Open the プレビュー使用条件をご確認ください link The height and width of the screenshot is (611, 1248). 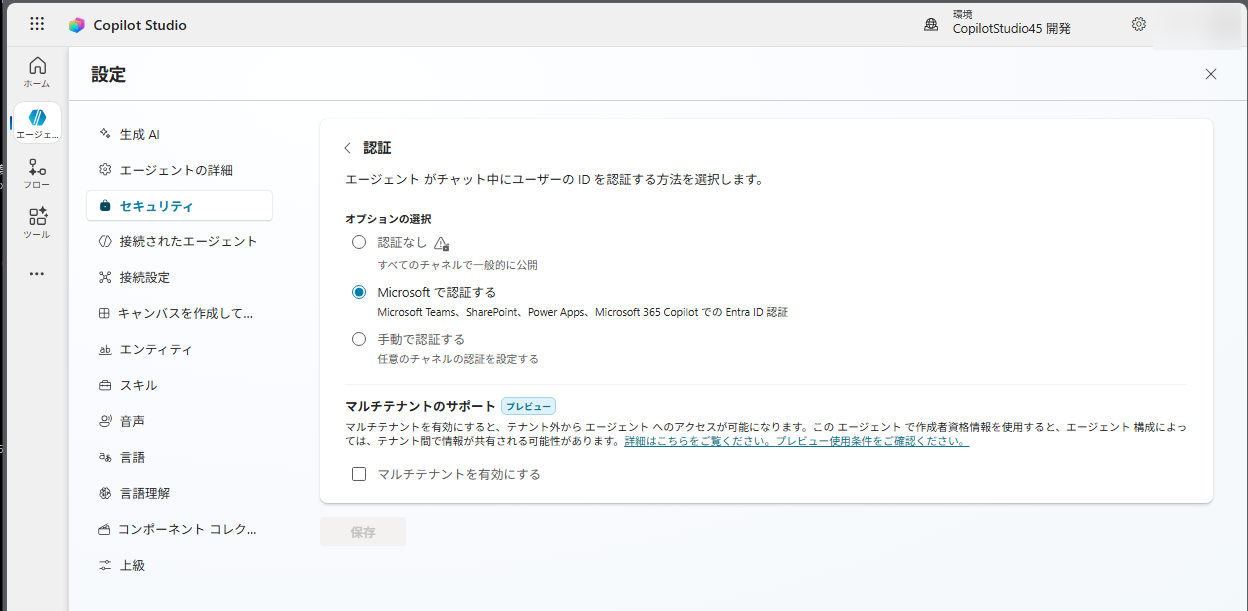pyautogui.click(x=872, y=441)
